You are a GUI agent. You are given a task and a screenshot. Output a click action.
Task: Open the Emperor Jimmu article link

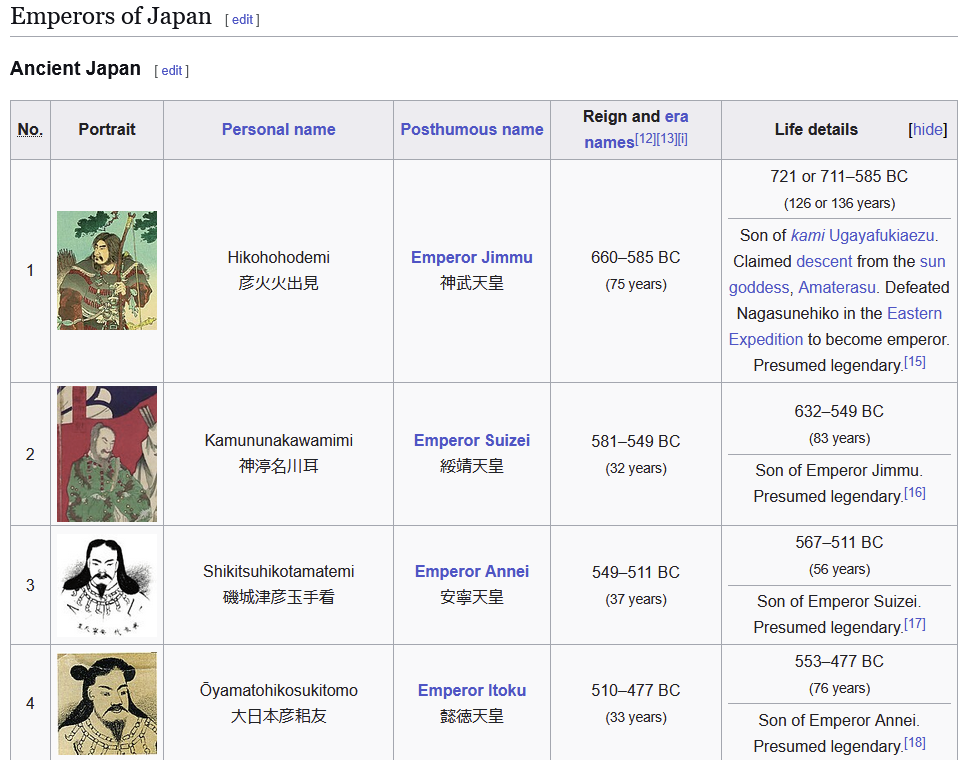(472, 258)
